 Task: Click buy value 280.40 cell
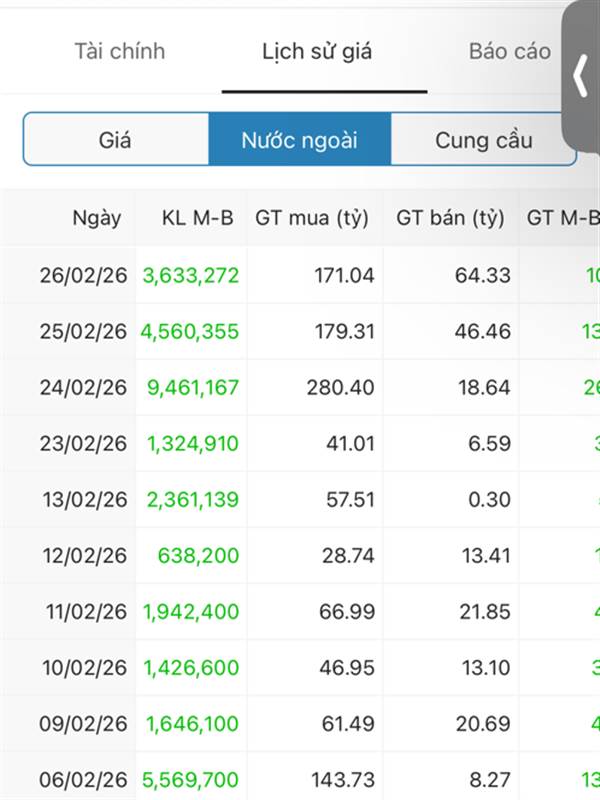341,387
